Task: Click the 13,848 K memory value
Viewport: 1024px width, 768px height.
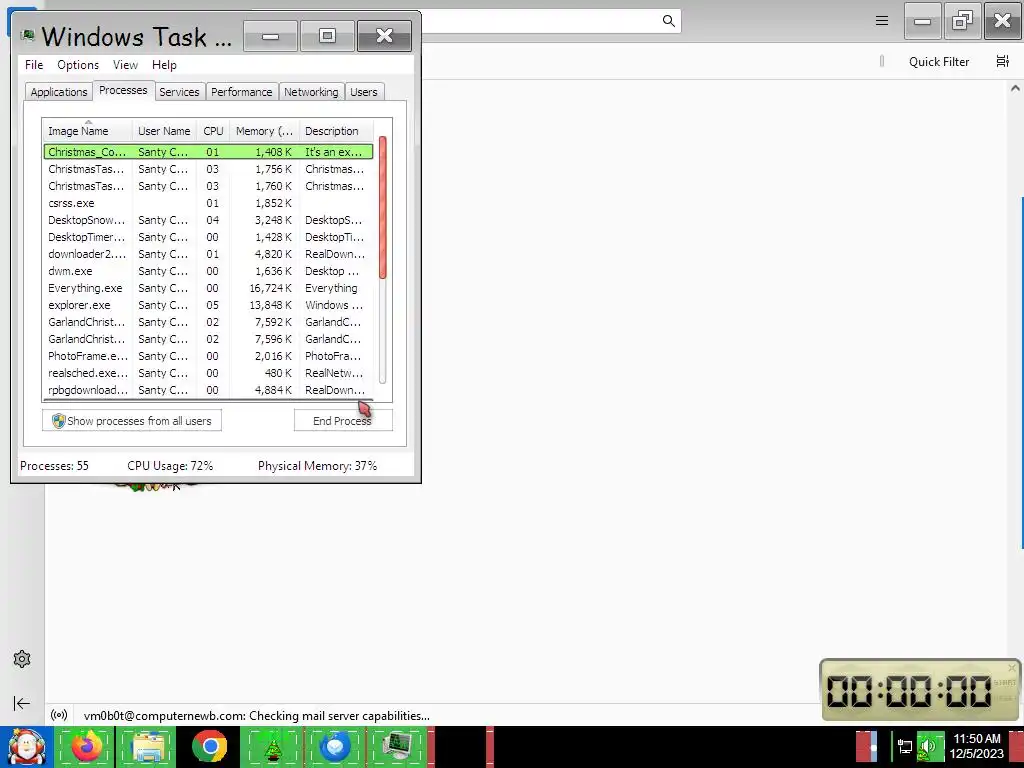Action: [x=270, y=305]
